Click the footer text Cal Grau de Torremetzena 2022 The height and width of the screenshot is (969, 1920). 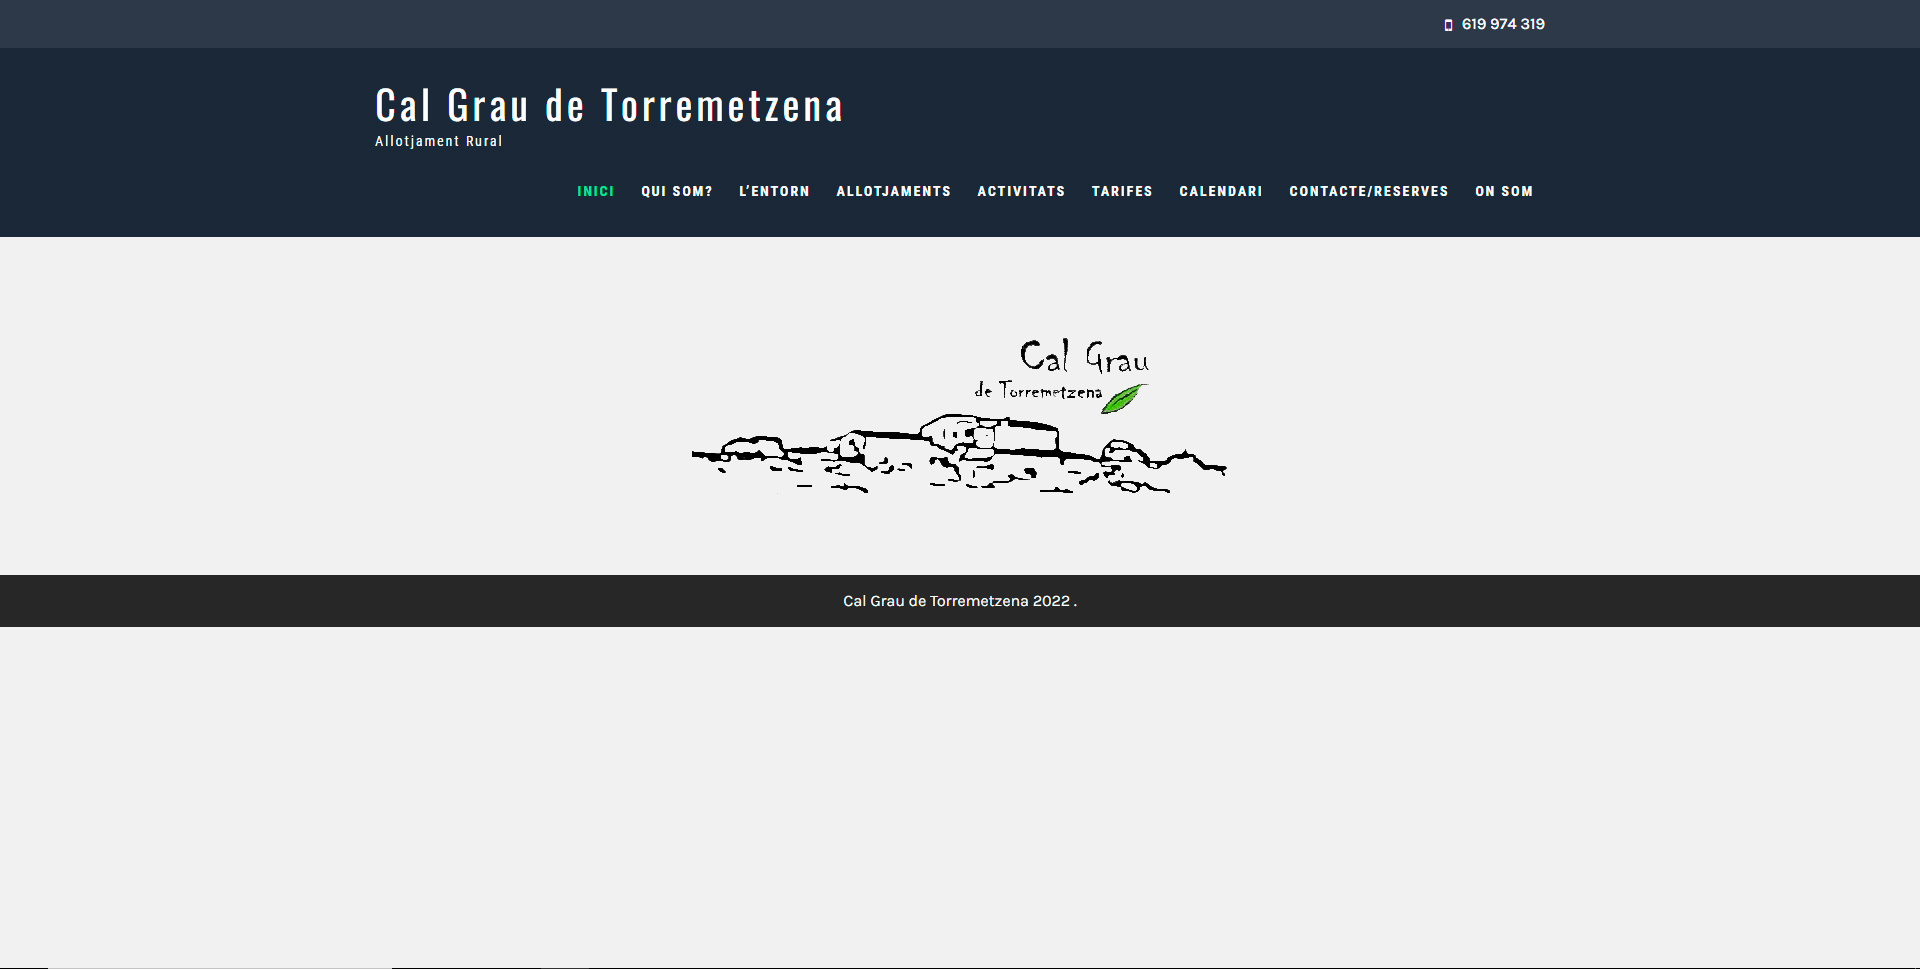pyautogui.click(x=960, y=601)
